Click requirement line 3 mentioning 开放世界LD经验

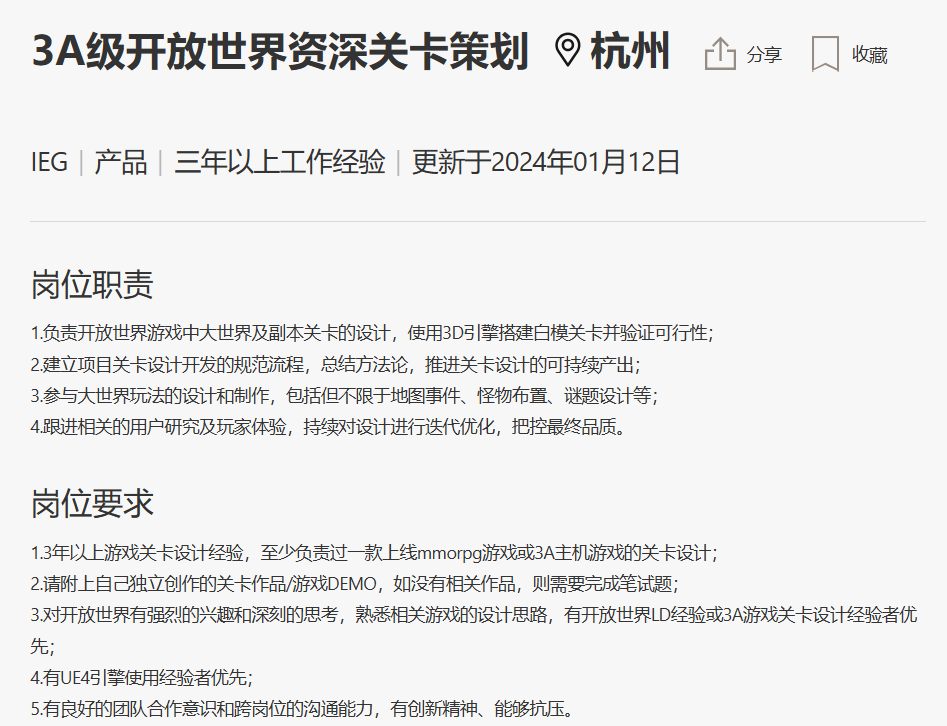pos(474,631)
